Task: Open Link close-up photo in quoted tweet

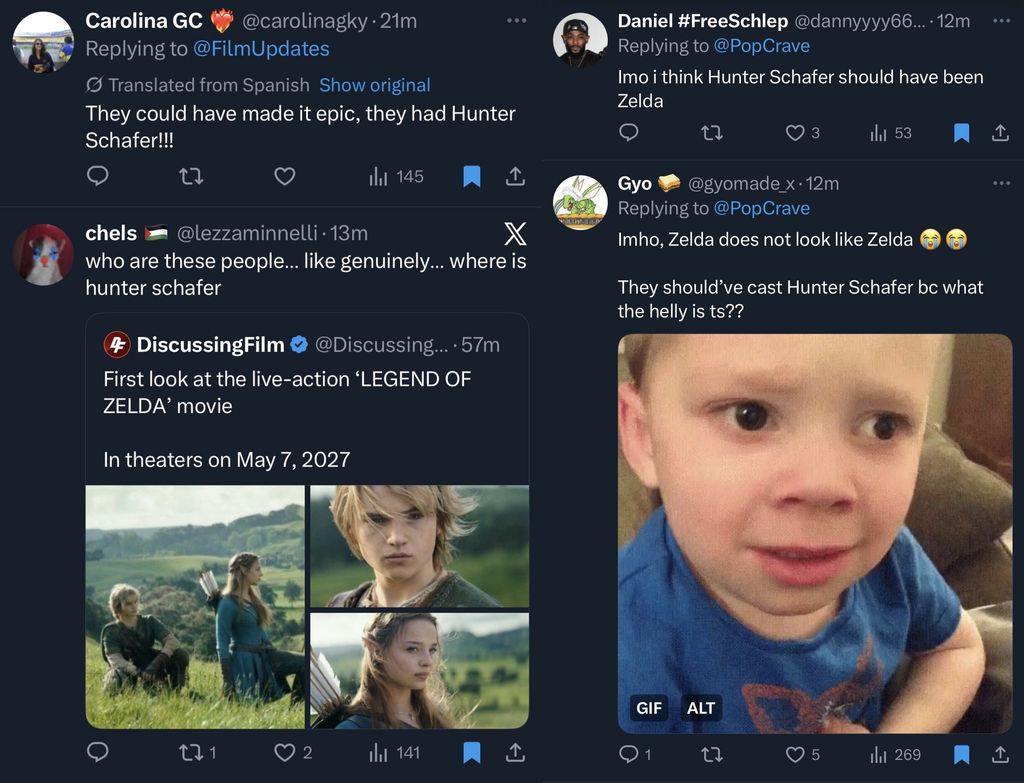Action: pos(419,546)
